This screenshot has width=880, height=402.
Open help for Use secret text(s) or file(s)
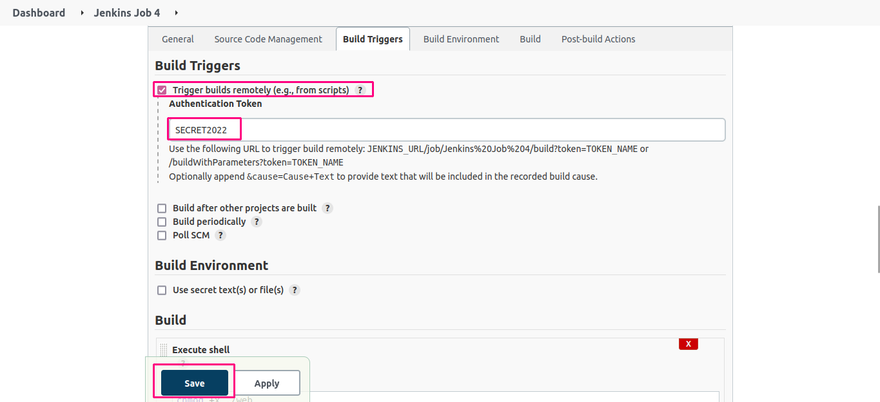click(x=295, y=290)
